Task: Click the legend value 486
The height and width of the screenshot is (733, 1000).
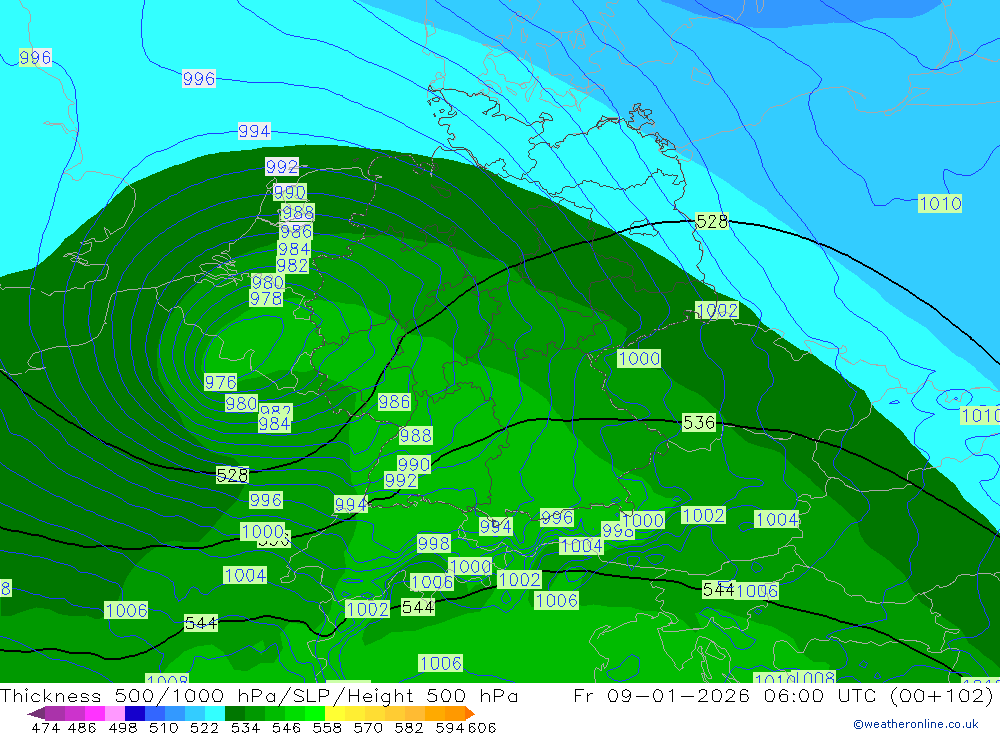Action: click(x=82, y=727)
